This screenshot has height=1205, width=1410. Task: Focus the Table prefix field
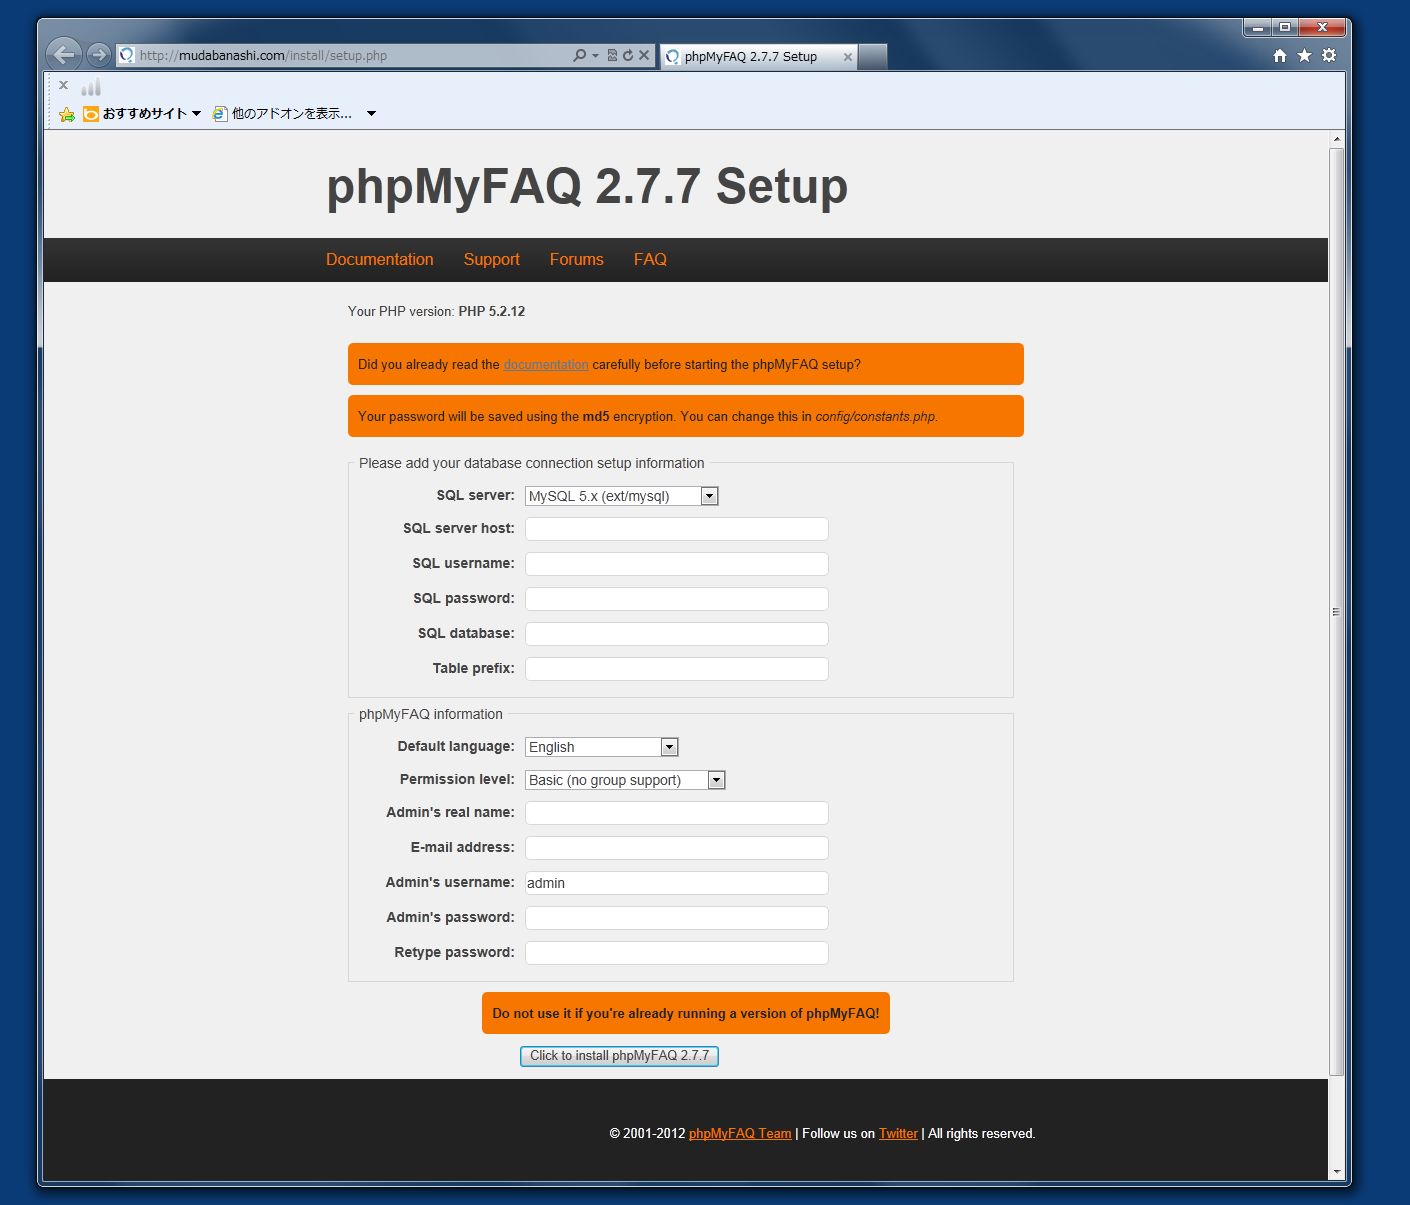(677, 669)
